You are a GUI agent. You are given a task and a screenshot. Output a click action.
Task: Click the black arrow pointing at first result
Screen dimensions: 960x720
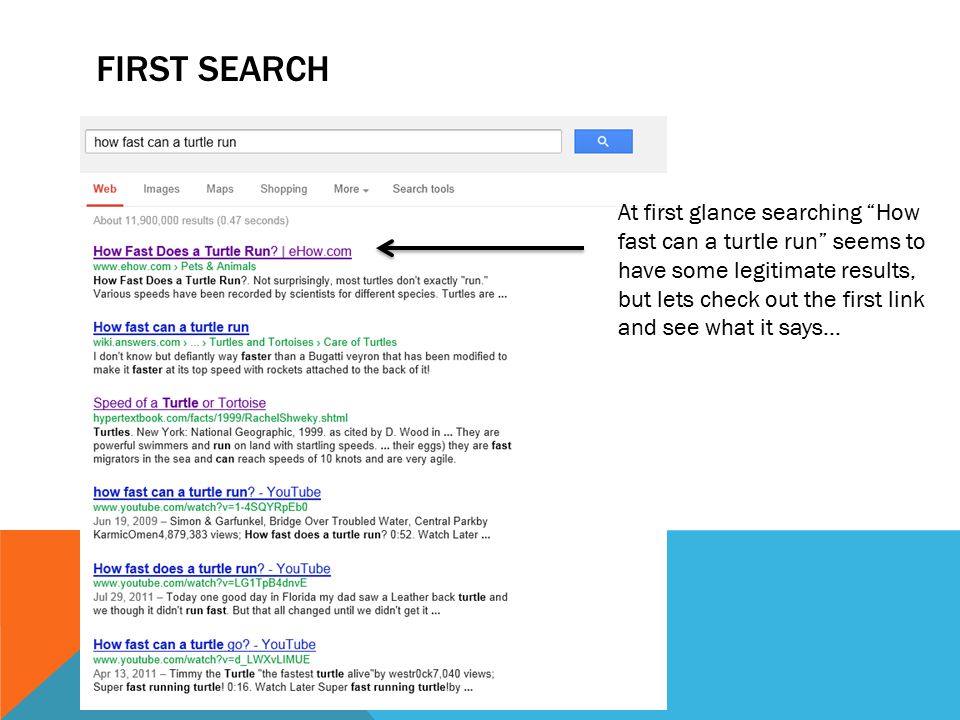(480, 248)
